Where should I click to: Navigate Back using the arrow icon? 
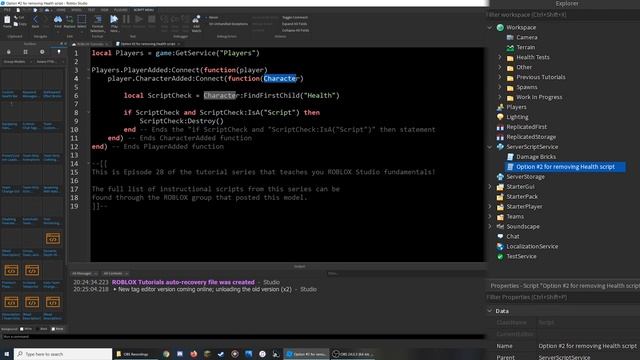point(36,20)
